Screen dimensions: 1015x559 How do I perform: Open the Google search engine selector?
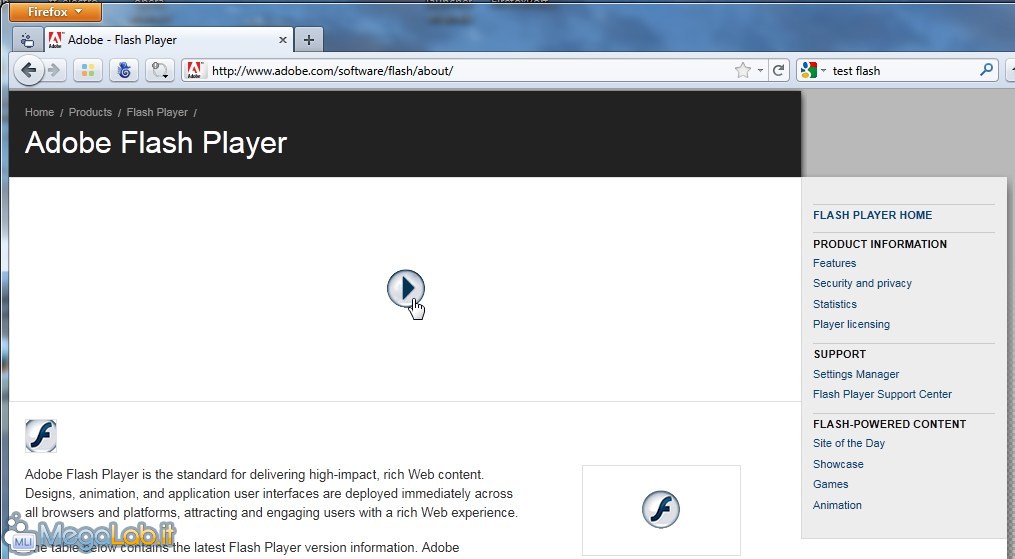point(813,70)
